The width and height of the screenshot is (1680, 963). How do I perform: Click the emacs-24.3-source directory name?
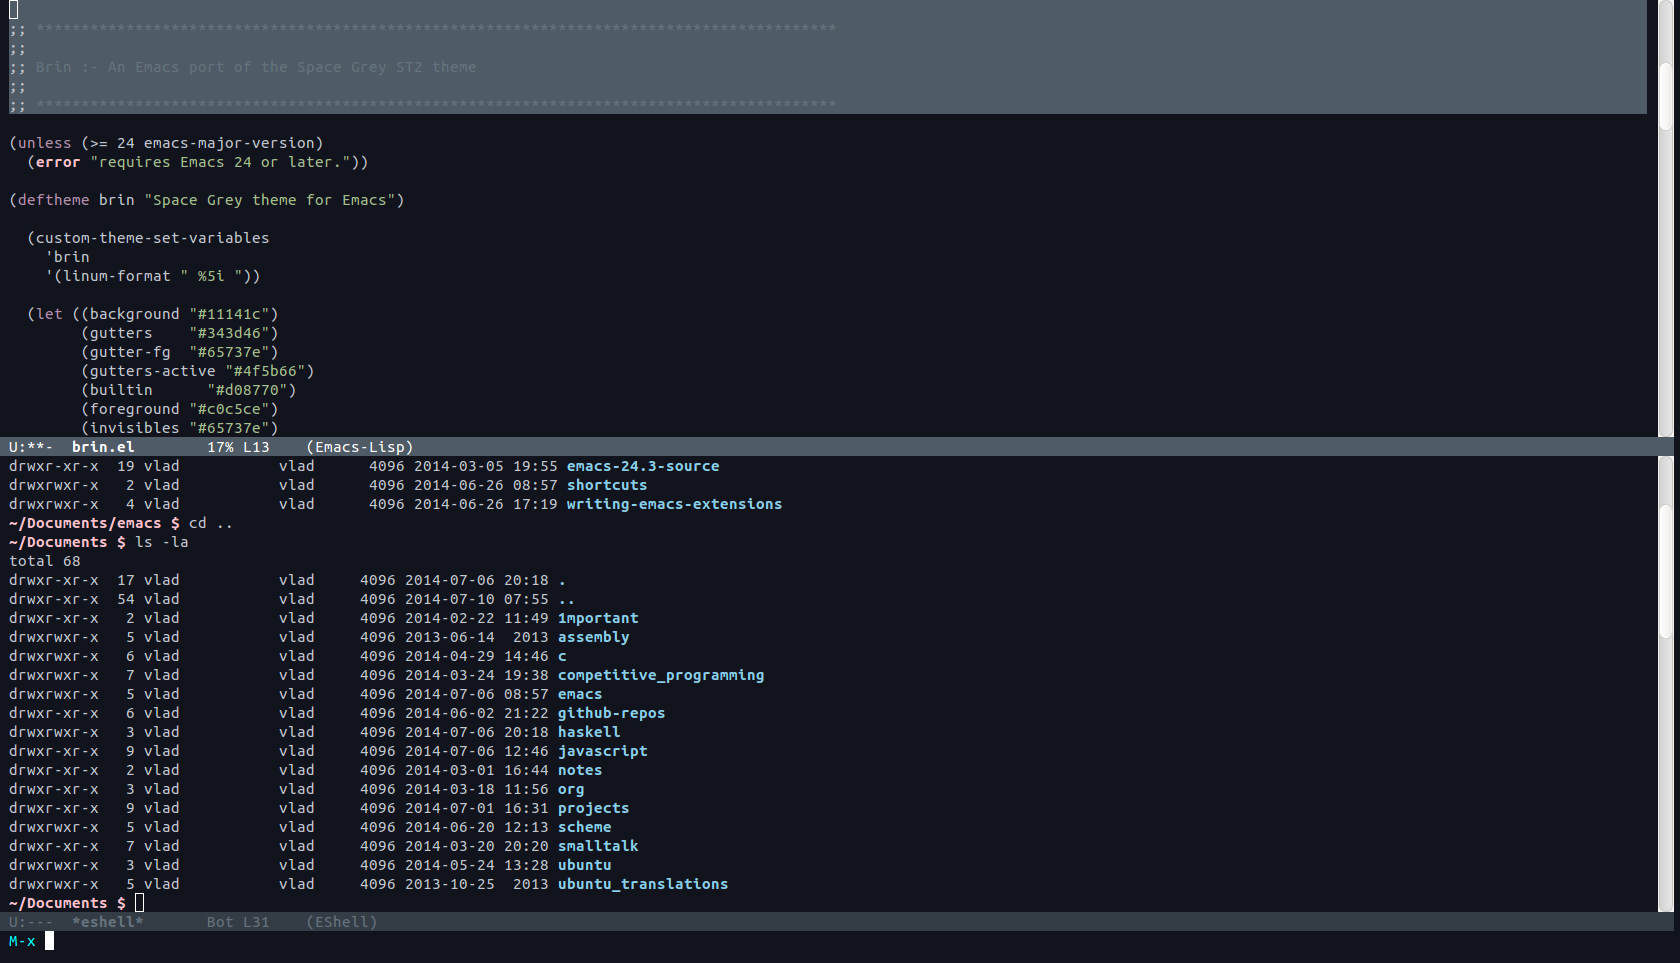643,466
